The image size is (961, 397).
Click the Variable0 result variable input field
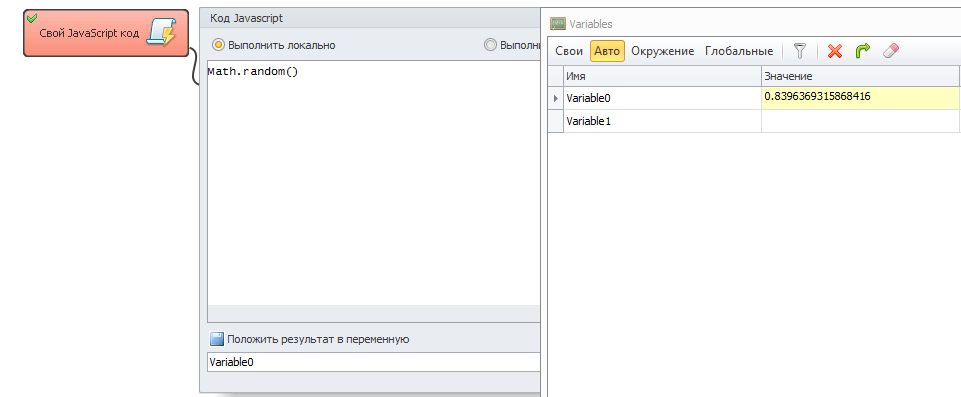(x=374, y=361)
